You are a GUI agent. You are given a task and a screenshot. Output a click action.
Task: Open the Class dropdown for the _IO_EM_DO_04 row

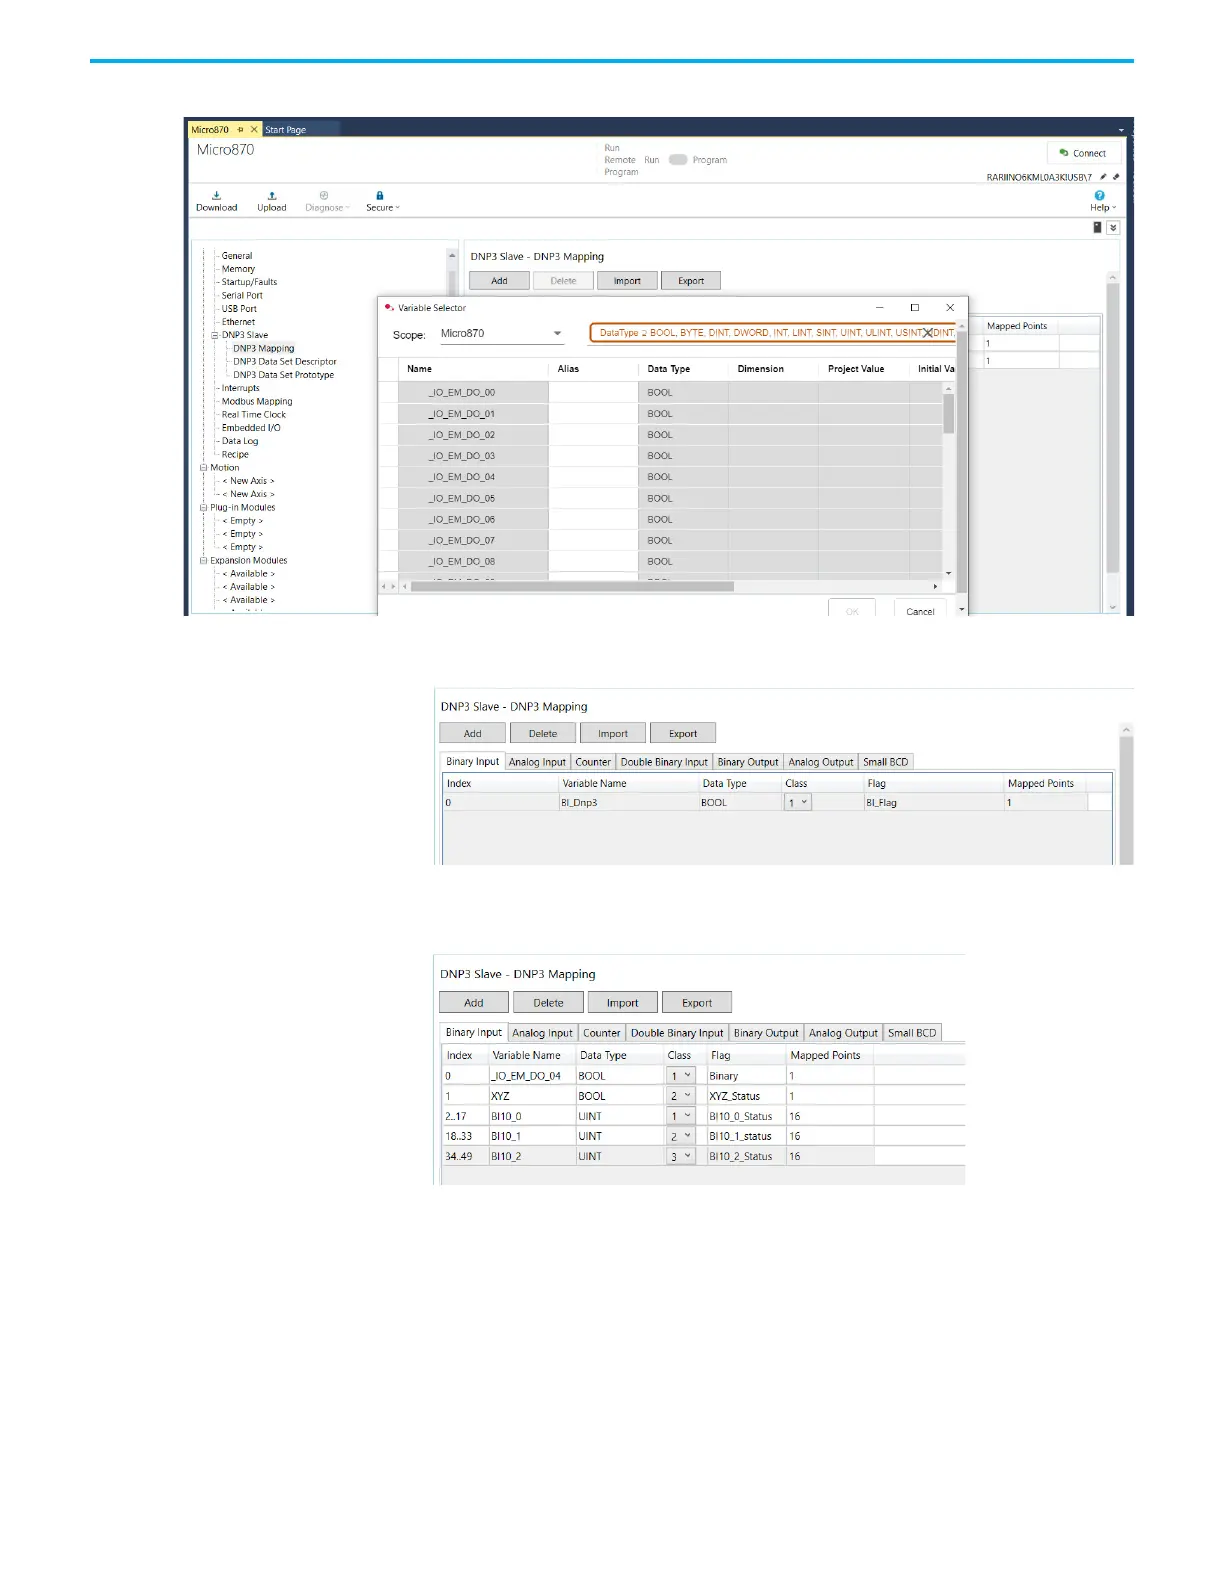click(680, 1076)
